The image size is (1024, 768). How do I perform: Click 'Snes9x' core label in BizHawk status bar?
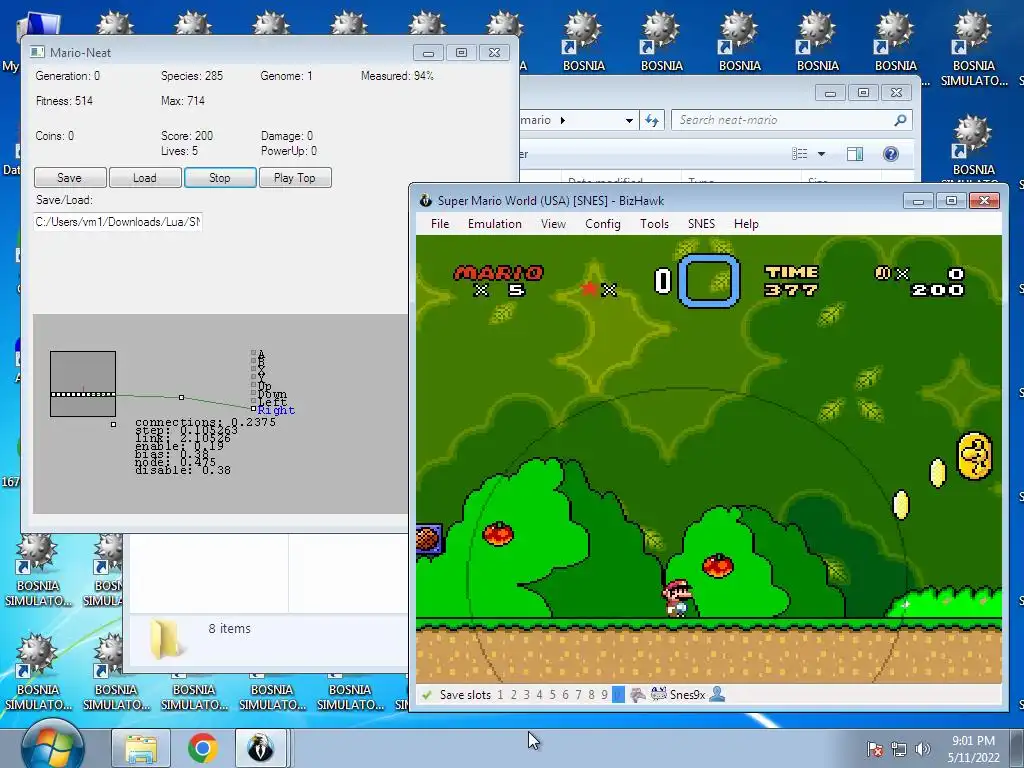pos(687,695)
